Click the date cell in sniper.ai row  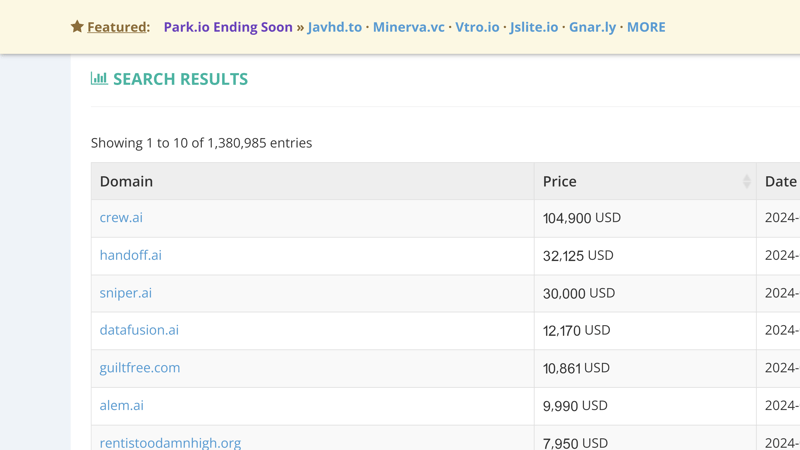(x=779, y=293)
